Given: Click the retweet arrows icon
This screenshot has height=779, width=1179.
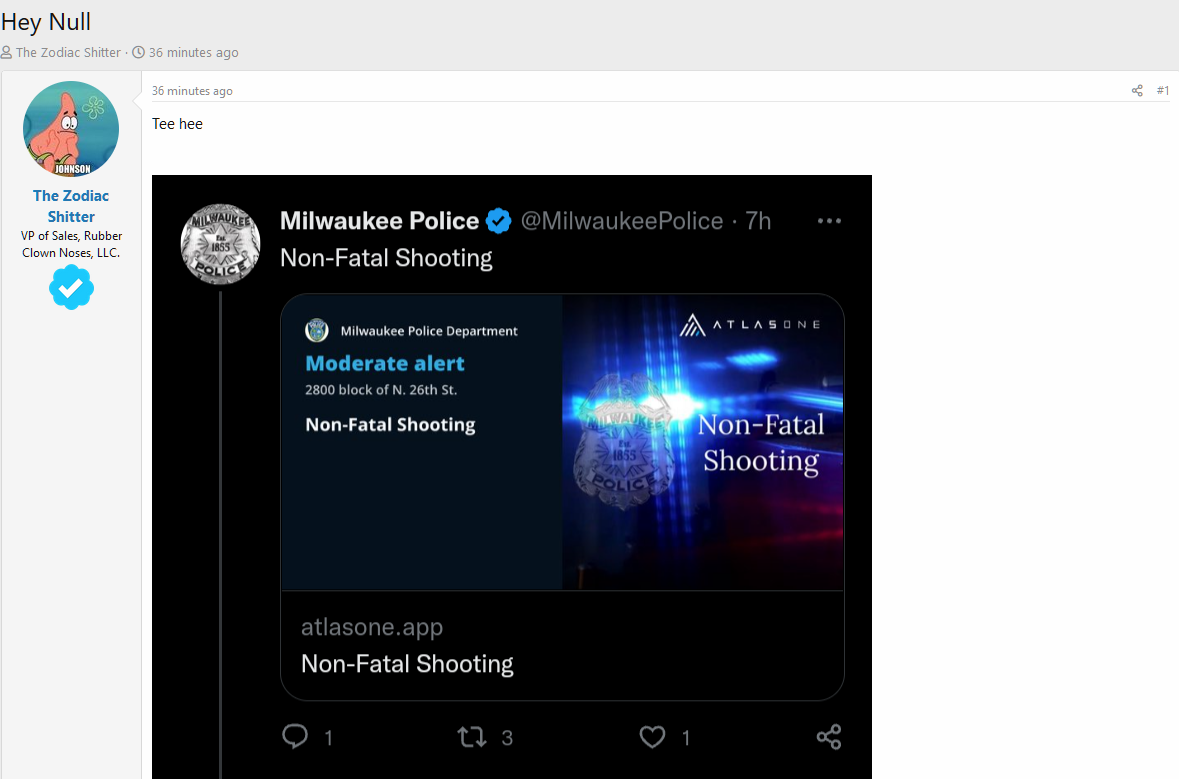Looking at the screenshot, I should pyautogui.click(x=472, y=737).
